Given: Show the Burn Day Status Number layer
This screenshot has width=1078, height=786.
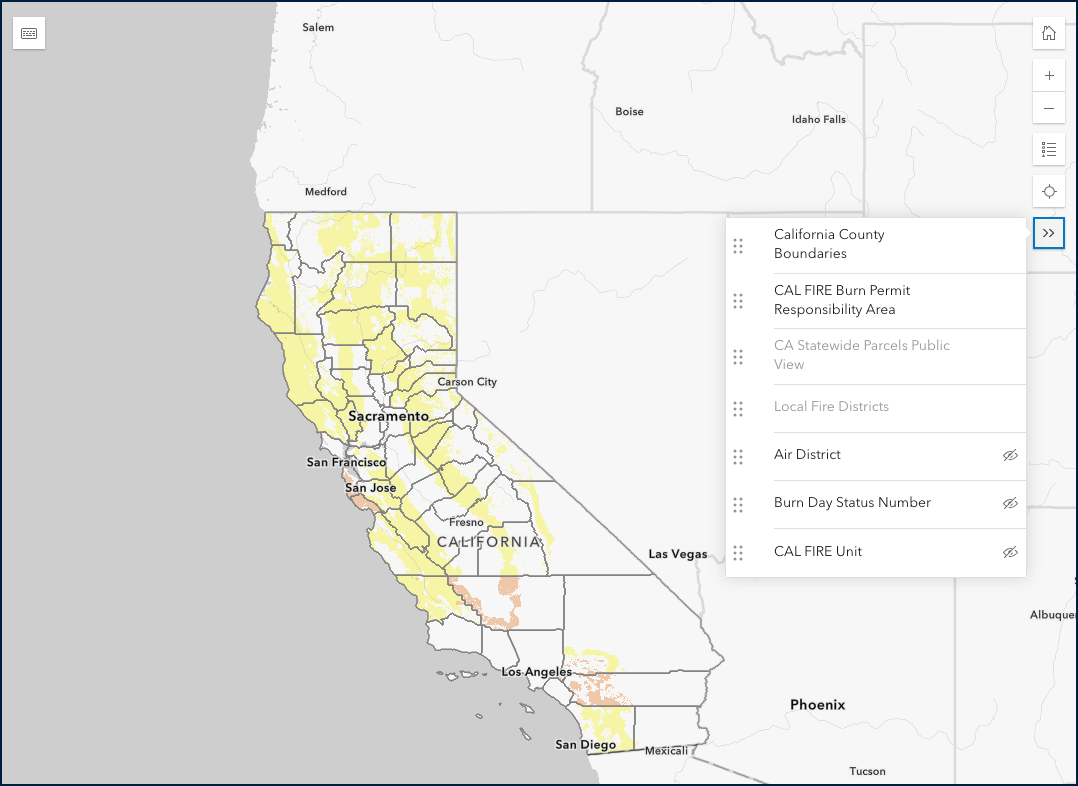Looking at the screenshot, I should tap(1010, 503).
